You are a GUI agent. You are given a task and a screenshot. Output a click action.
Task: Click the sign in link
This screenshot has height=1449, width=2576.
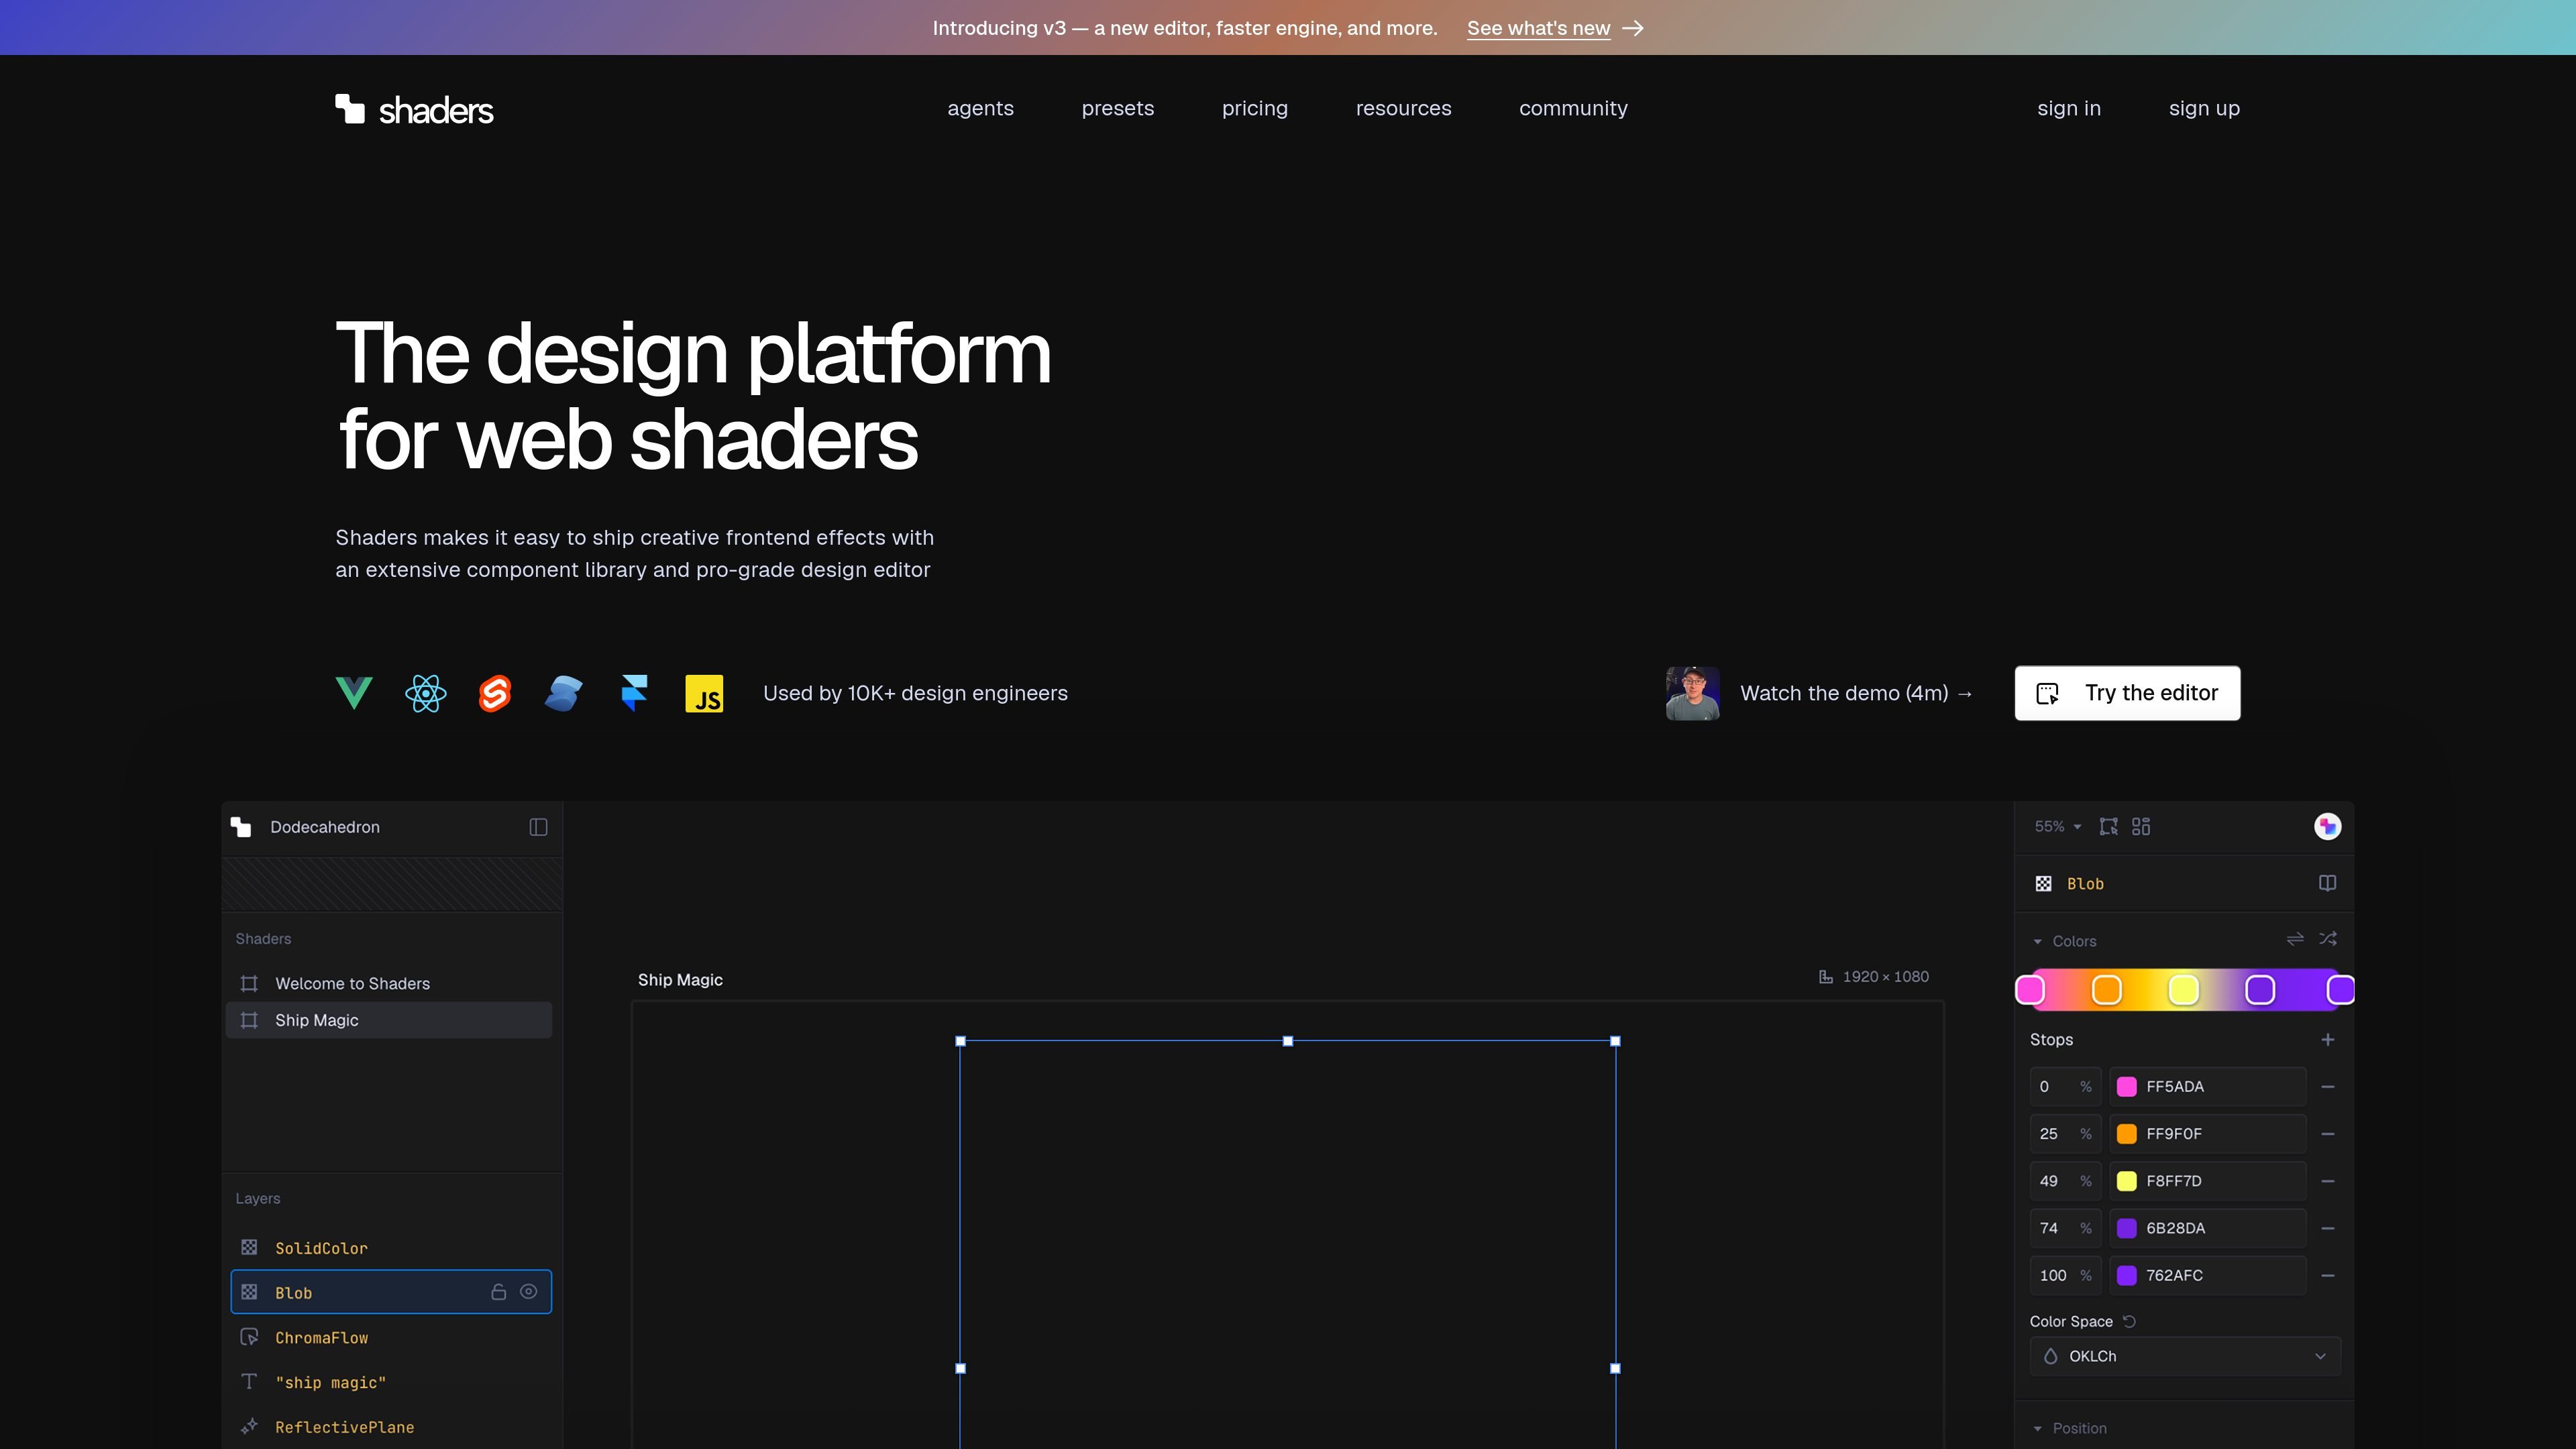[x=2068, y=108]
